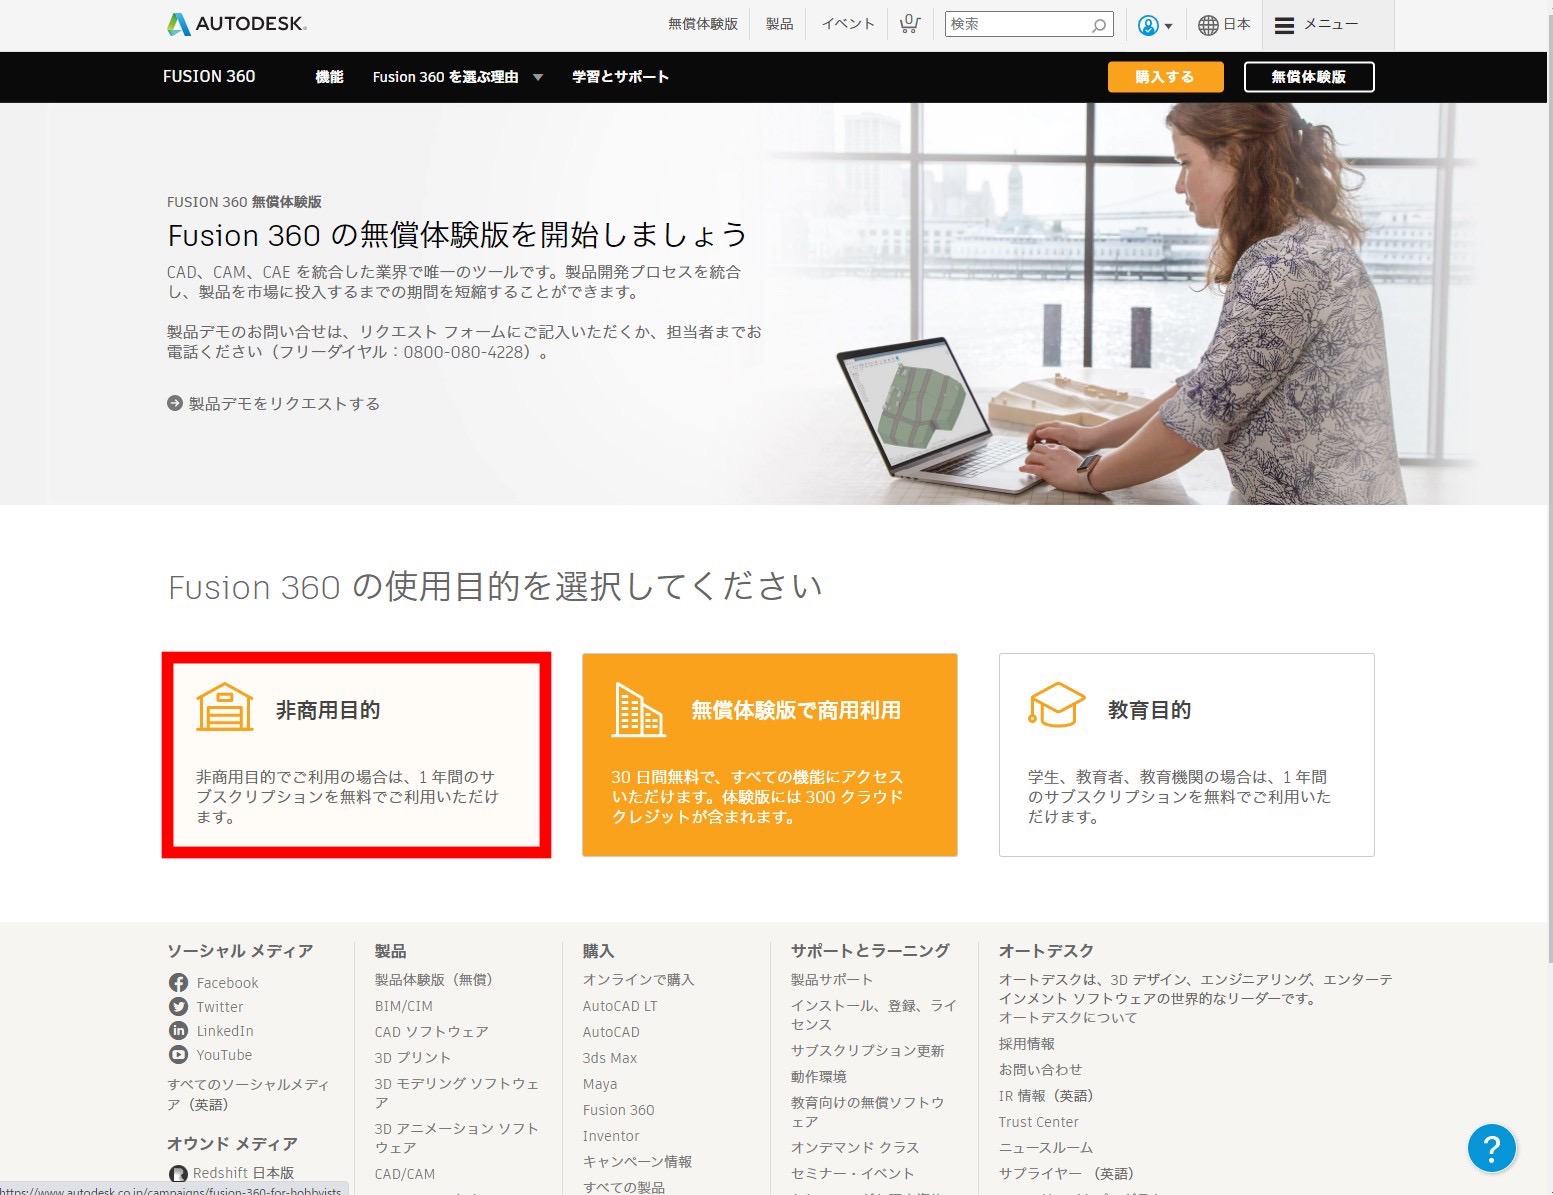Open YouTube footer link
1553x1195 pixels.
pyautogui.click(x=224, y=1055)
